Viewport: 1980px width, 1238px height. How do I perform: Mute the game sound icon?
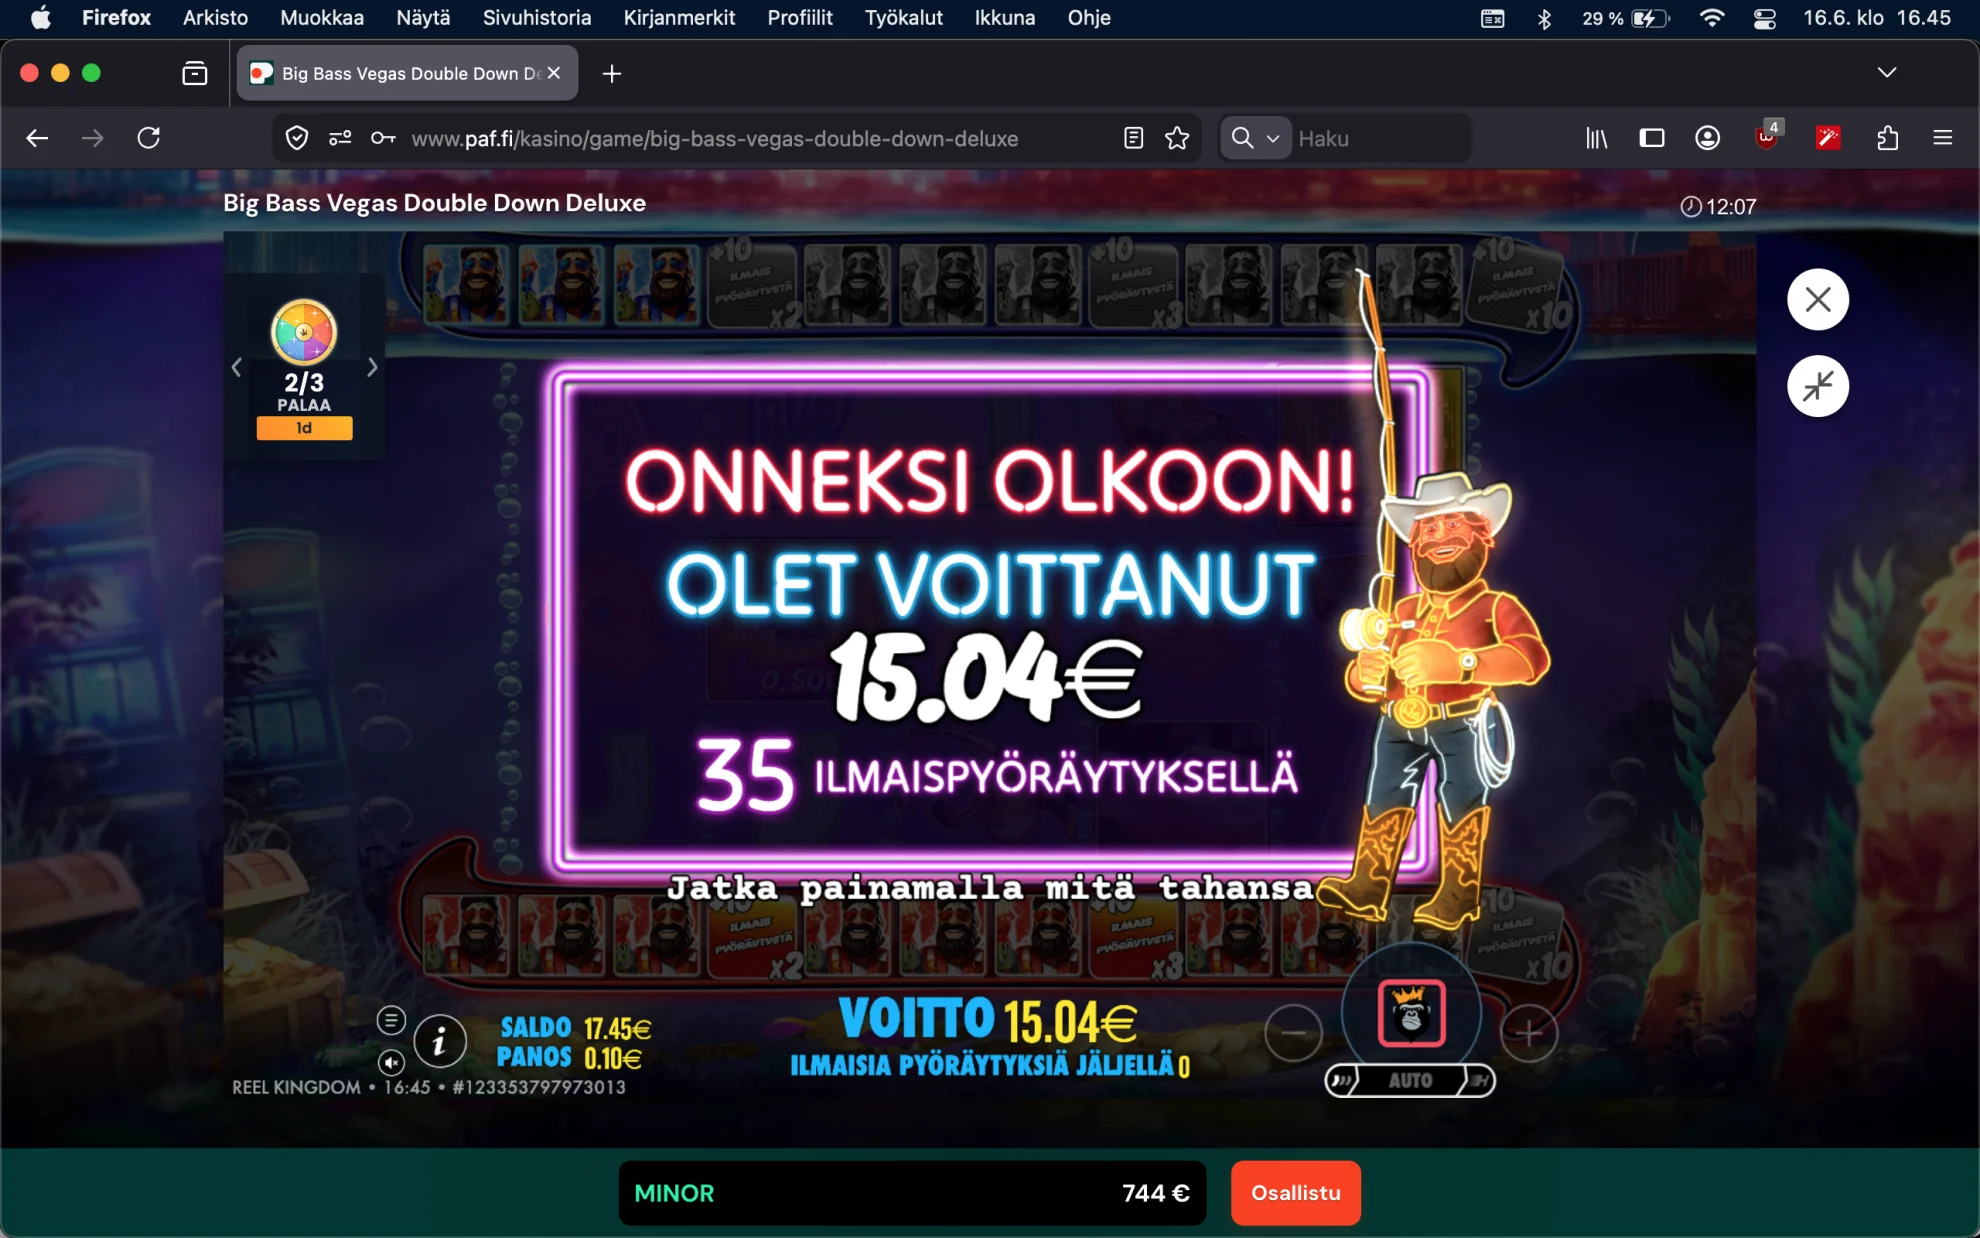point(391,1062)
